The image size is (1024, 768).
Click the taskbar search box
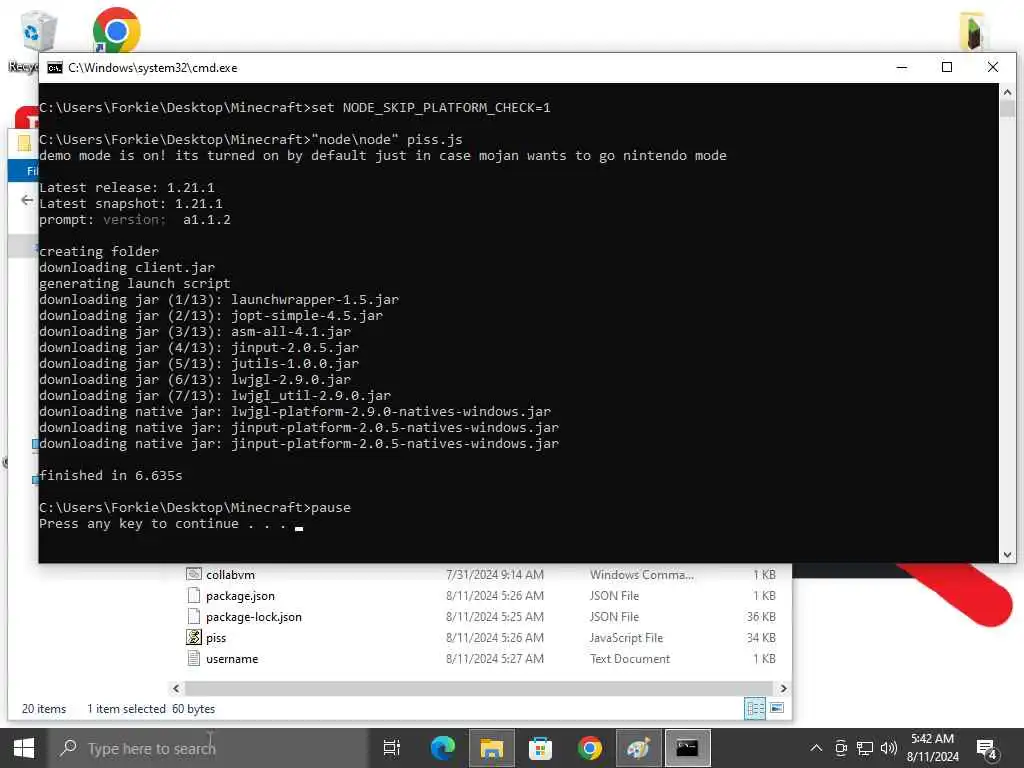point(208,748)
